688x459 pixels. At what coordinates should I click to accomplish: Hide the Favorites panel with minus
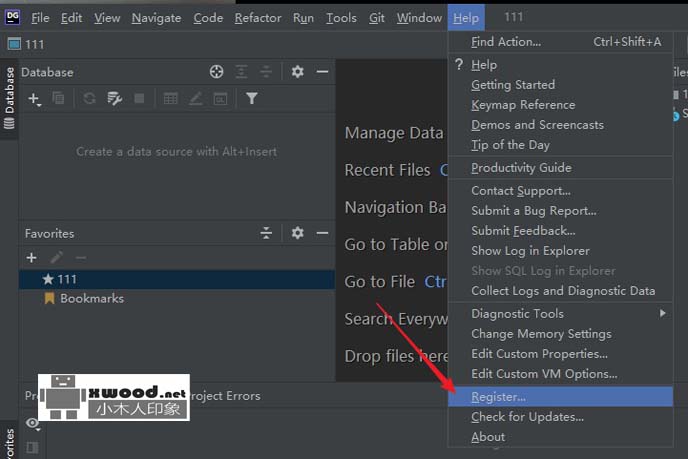[322, 233]
